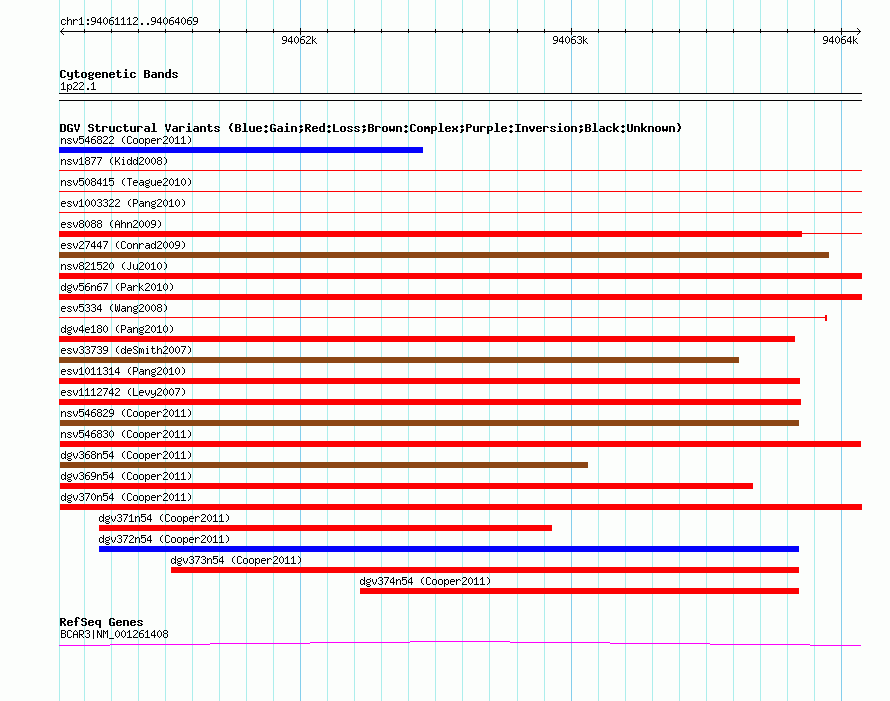Image resolution: width=890 pixels, height=701 pixels.
Task: Click the dgv368n54 brown bar
Action: pos(324,465)
